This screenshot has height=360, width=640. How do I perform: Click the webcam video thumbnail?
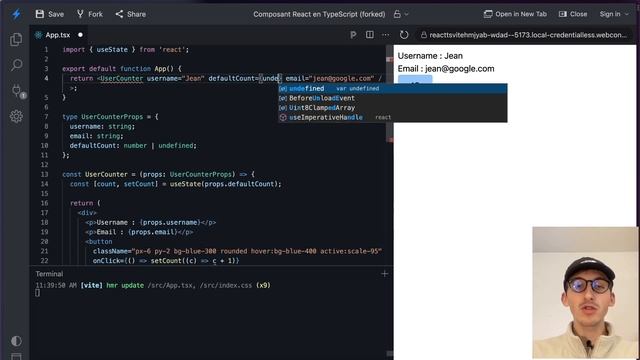585,292
